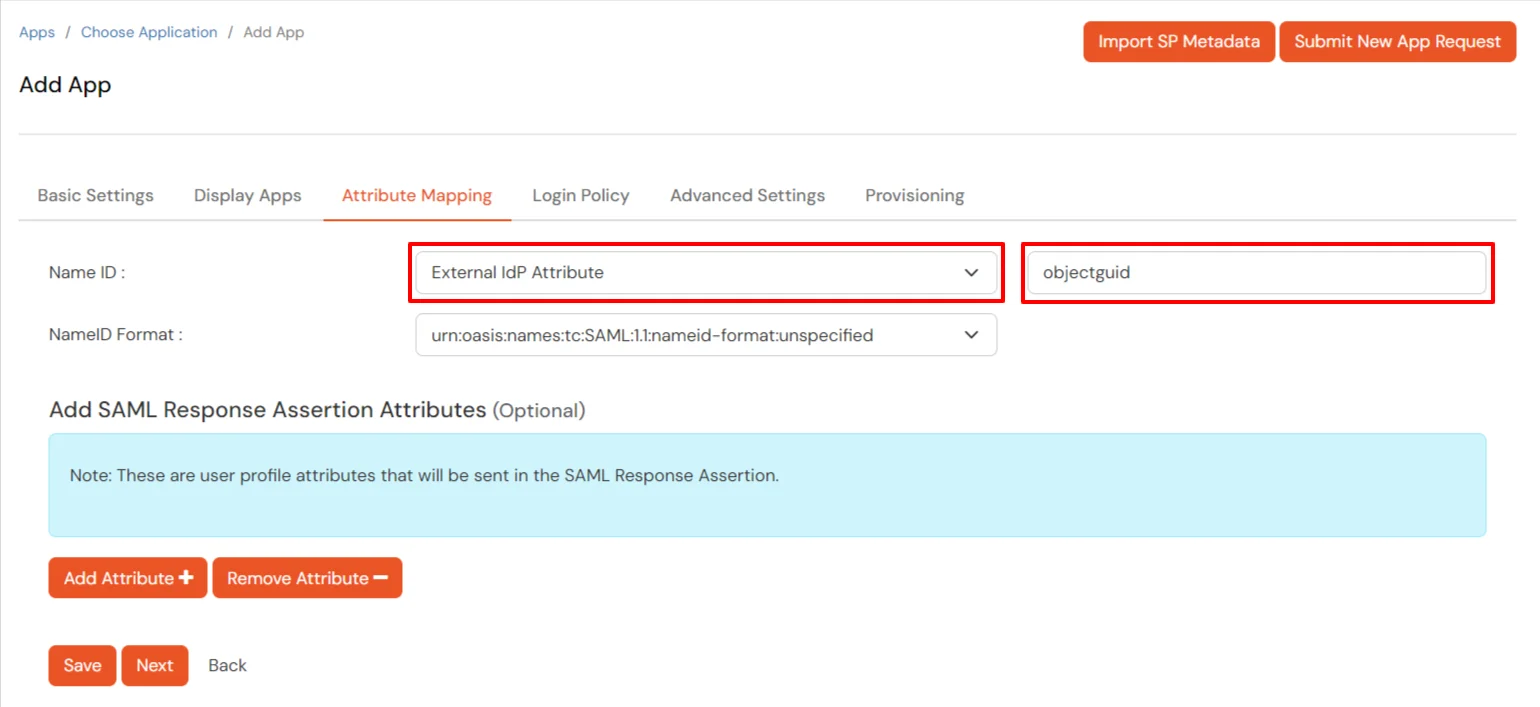Screen dimensions: 1540x707
Task: Click the Next button
Action: tap(155, 666)
